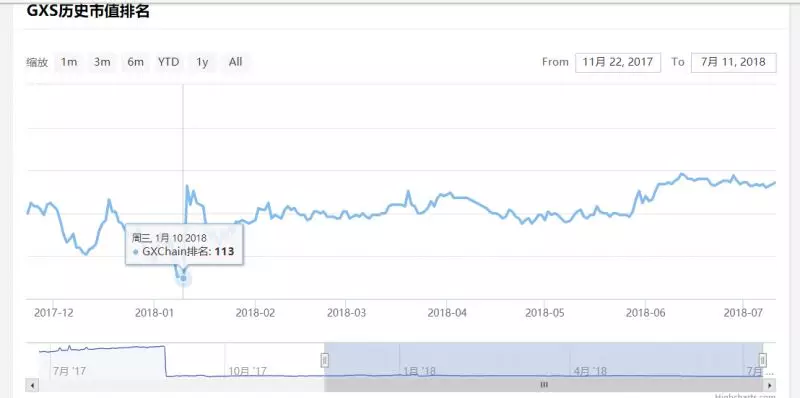Click the 2018-02 x-axis label
This screenshot has width=800, height=398.
coord(255,313)
